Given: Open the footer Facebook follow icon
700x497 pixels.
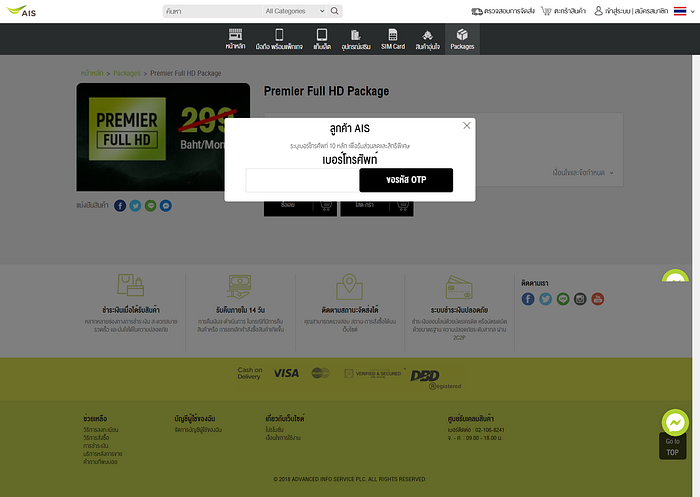Looking at the screenshot, I should click(528, 299).
